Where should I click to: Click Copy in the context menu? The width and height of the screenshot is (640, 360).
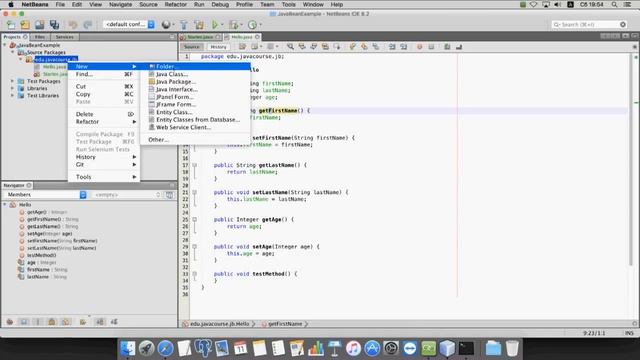click(104, 94)
